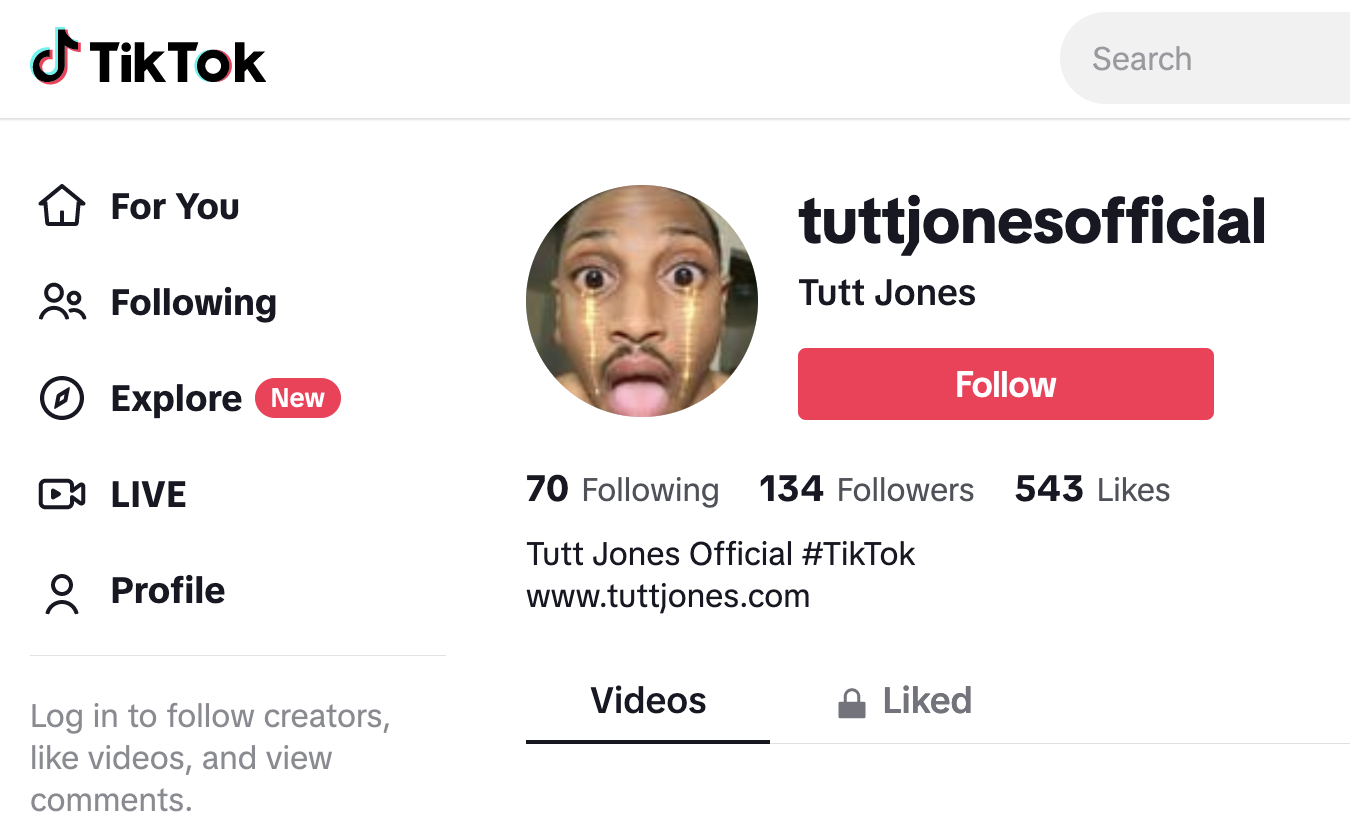Open Tutt Jones profile picture
The width and height of the screenshot is (1350, 814).
[x=642, y=301]
